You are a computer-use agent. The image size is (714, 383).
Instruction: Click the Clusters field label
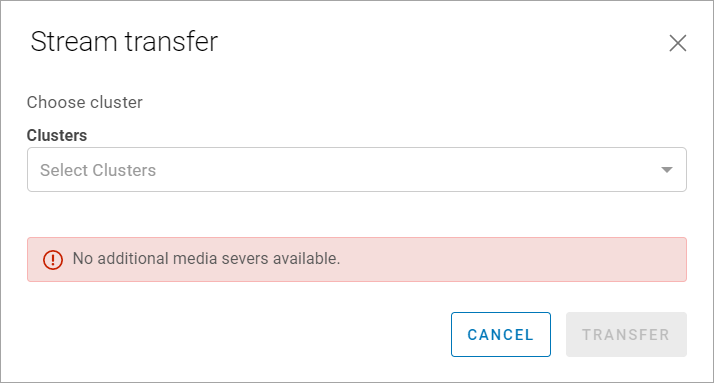[x=57, y=135]
